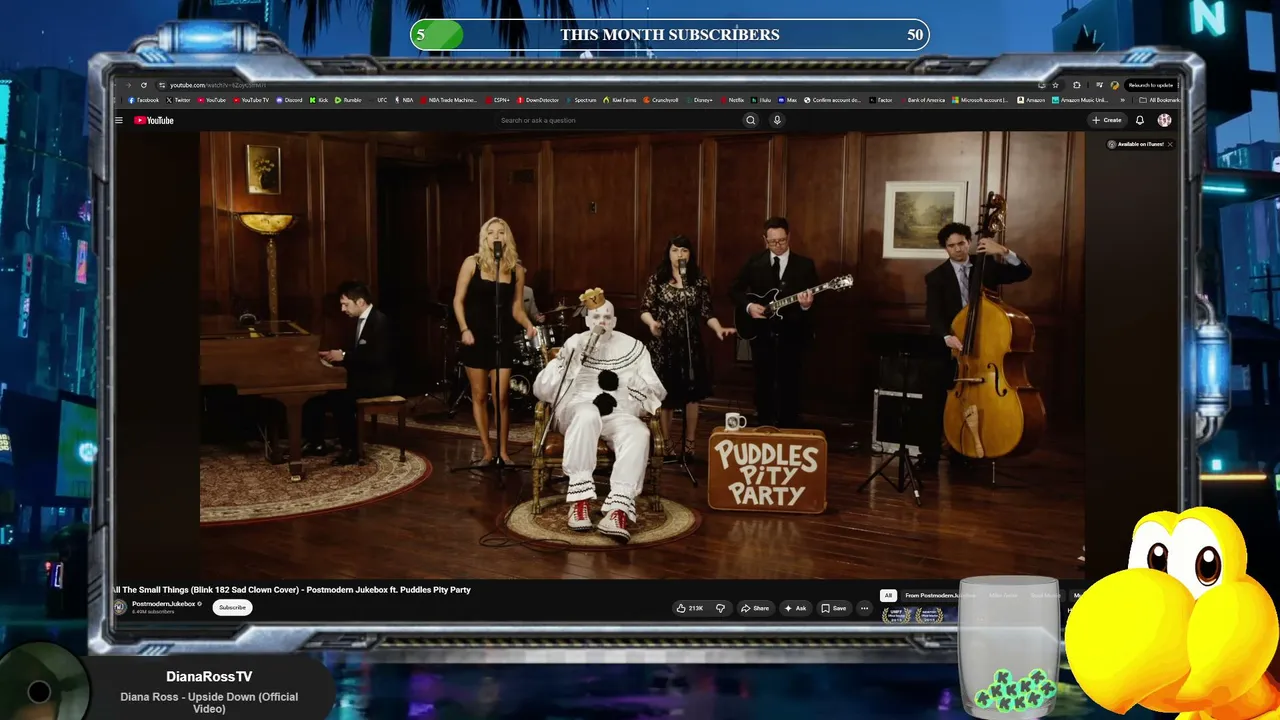This screenshot has height=720, width=1280.
Task: Select the All filter chip
Action: [x=887, y=595]
